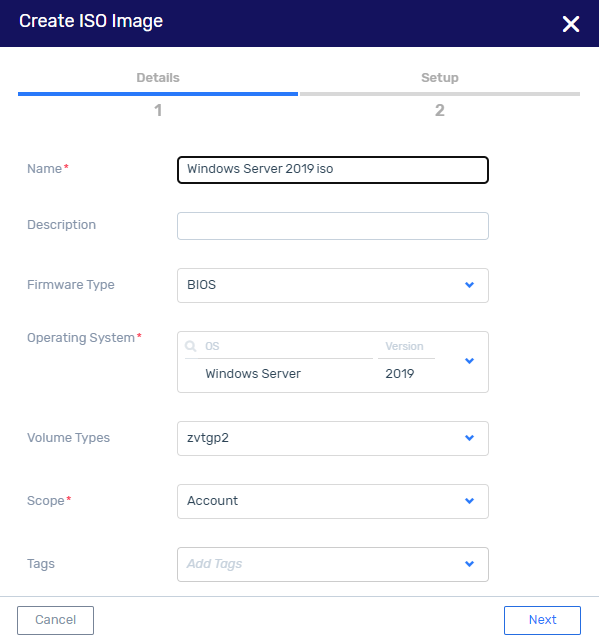Click the Firmware Type chevron icon
The image size is (599, 643).
click(469, 285)
